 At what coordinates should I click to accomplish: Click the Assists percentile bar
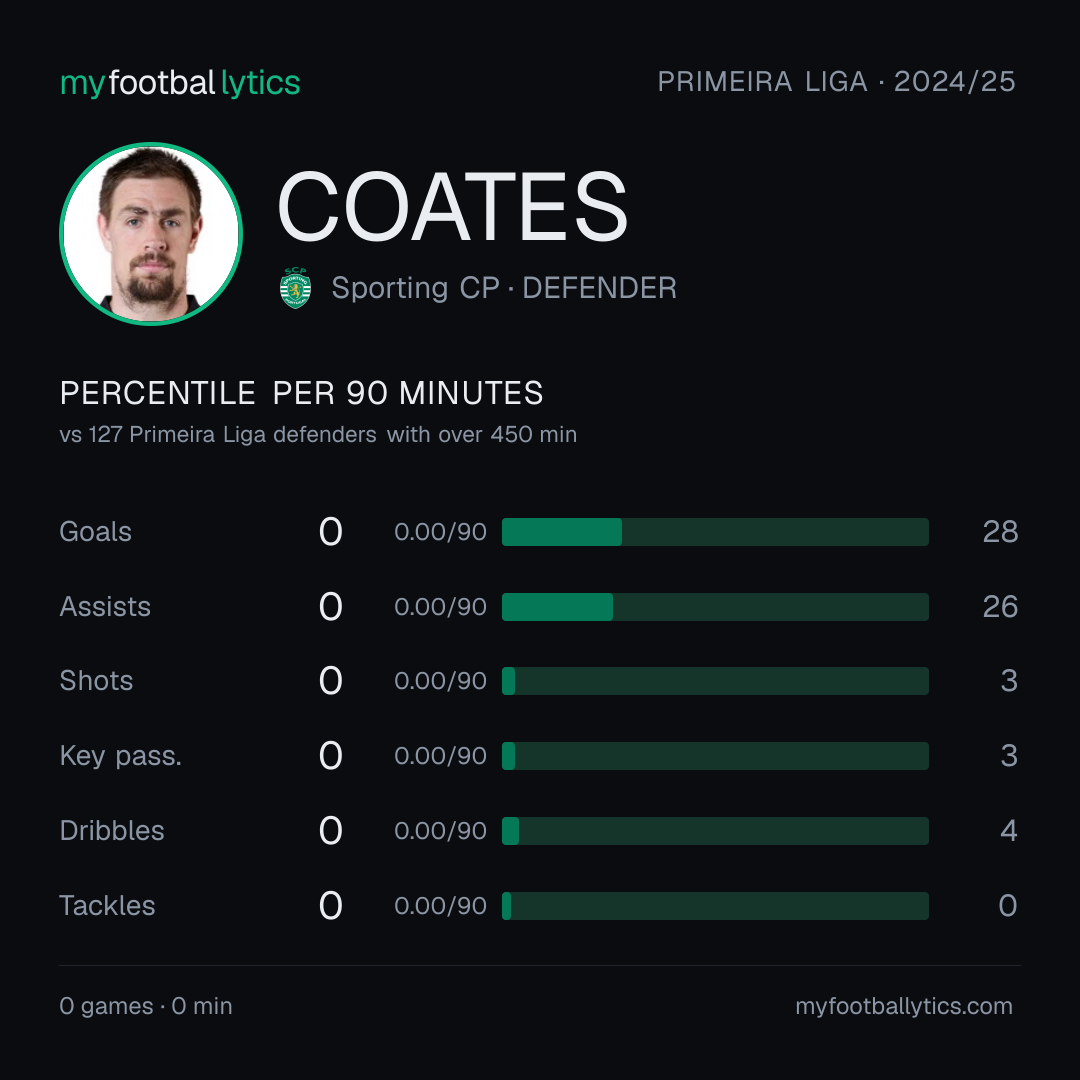(x=715, y=607)
